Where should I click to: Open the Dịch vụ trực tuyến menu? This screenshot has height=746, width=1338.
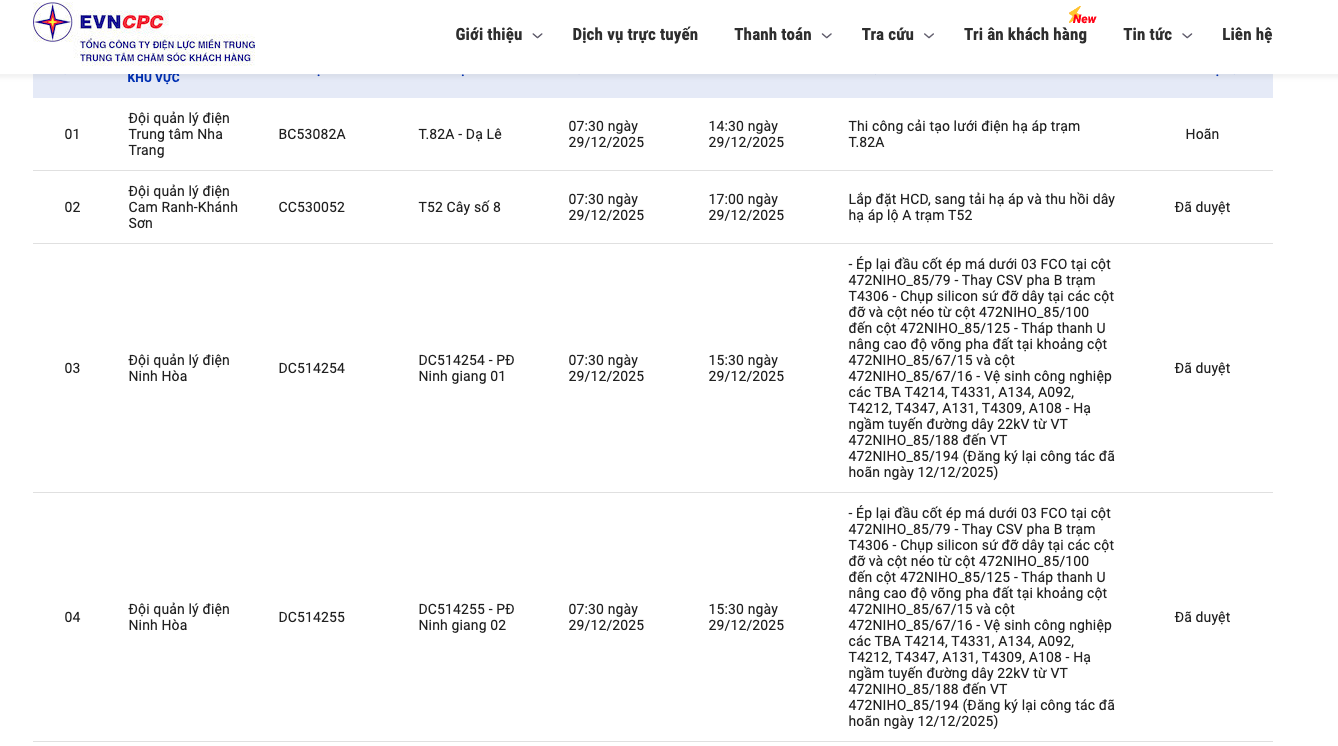(x=635, y=35)
